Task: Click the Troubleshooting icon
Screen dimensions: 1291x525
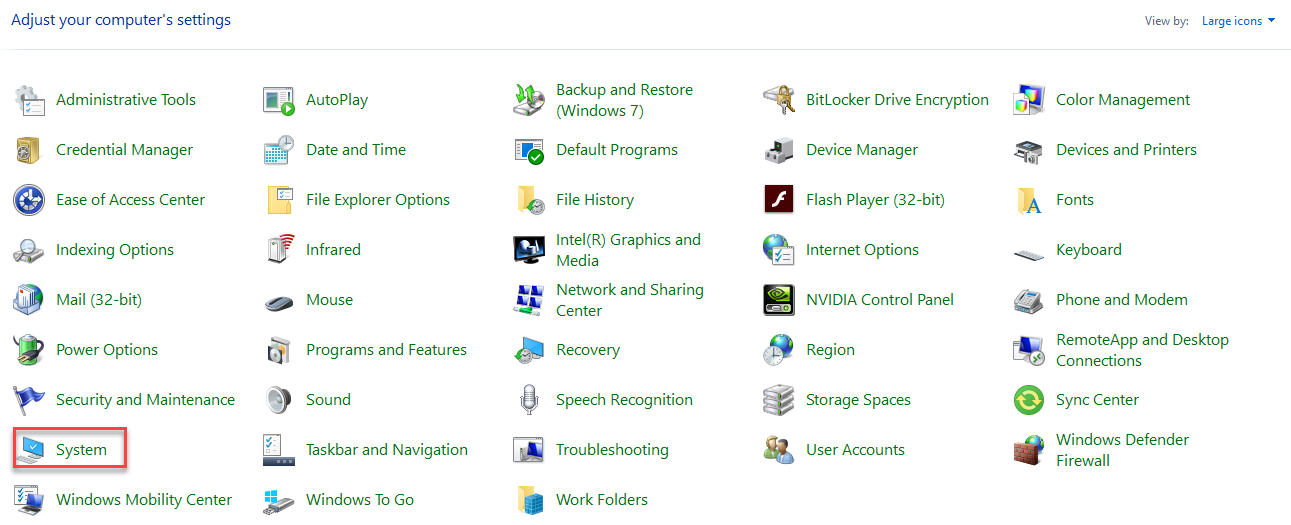Action: click(528, 450)
